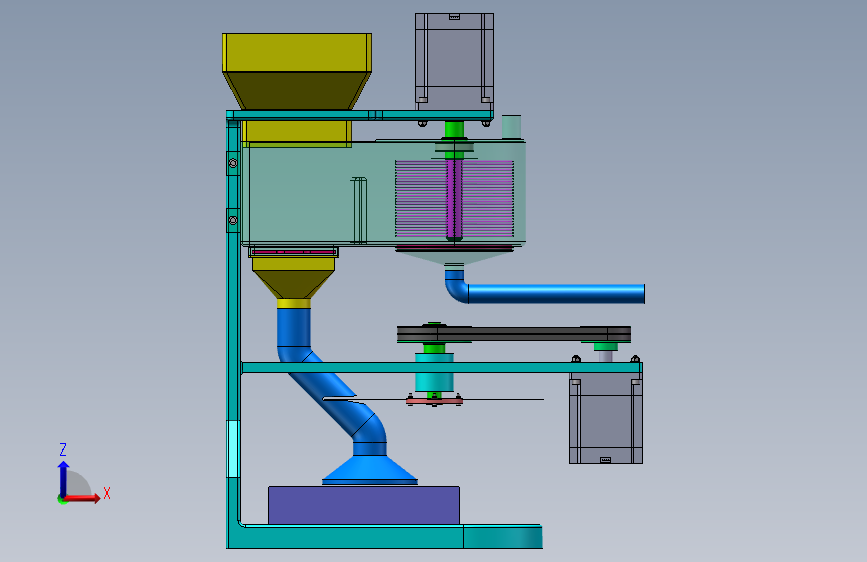Image resolution: width=867 pixels, height=562 pixels.
Task: Select the purple collection box
Action: (364, 505)
